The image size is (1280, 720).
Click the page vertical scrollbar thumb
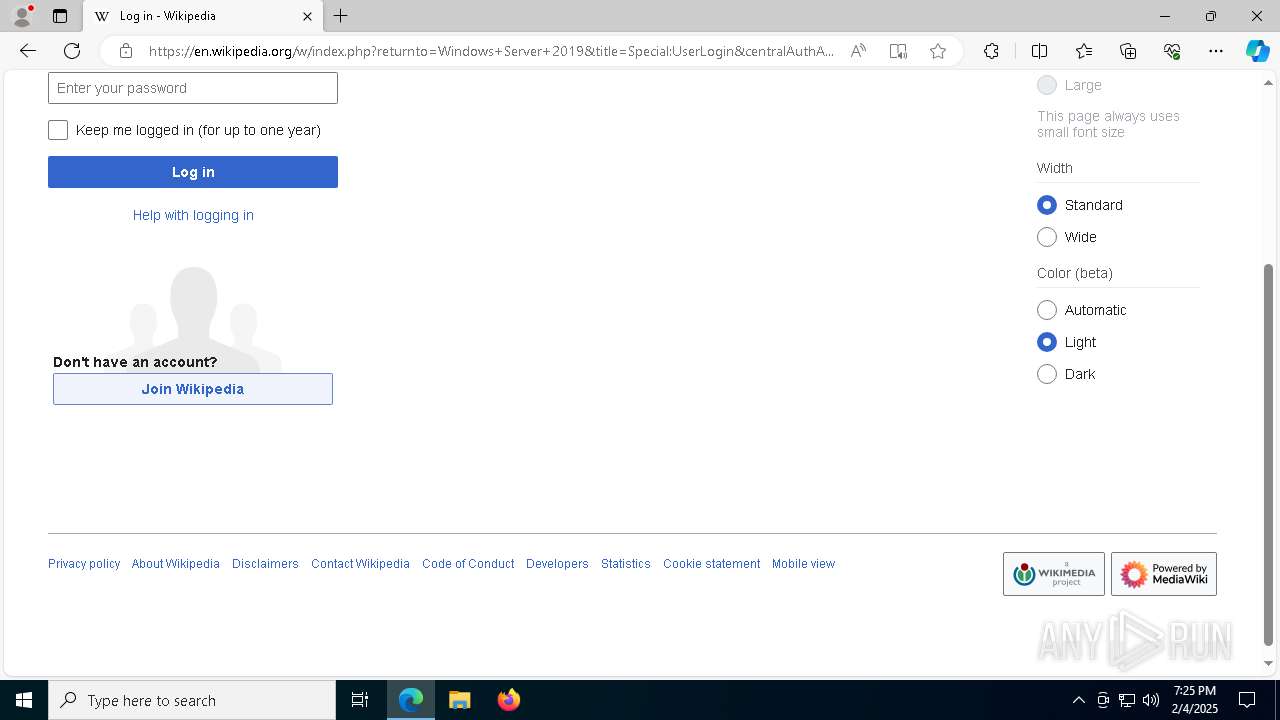[1269, 455]
